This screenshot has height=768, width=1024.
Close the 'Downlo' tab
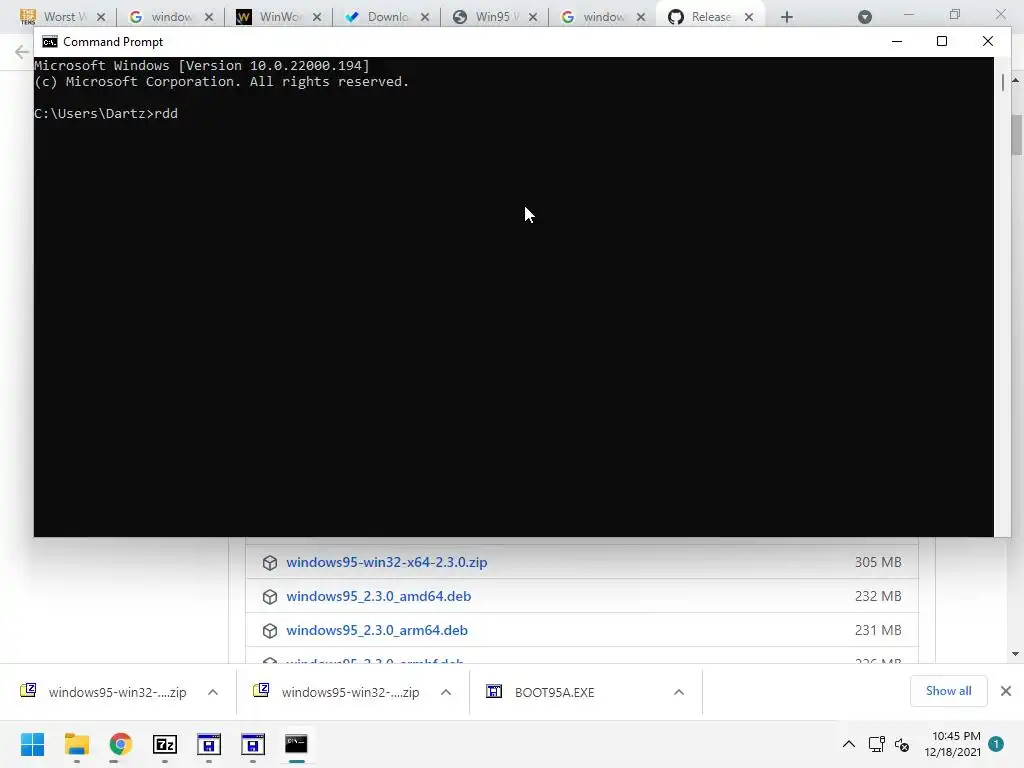424,18
